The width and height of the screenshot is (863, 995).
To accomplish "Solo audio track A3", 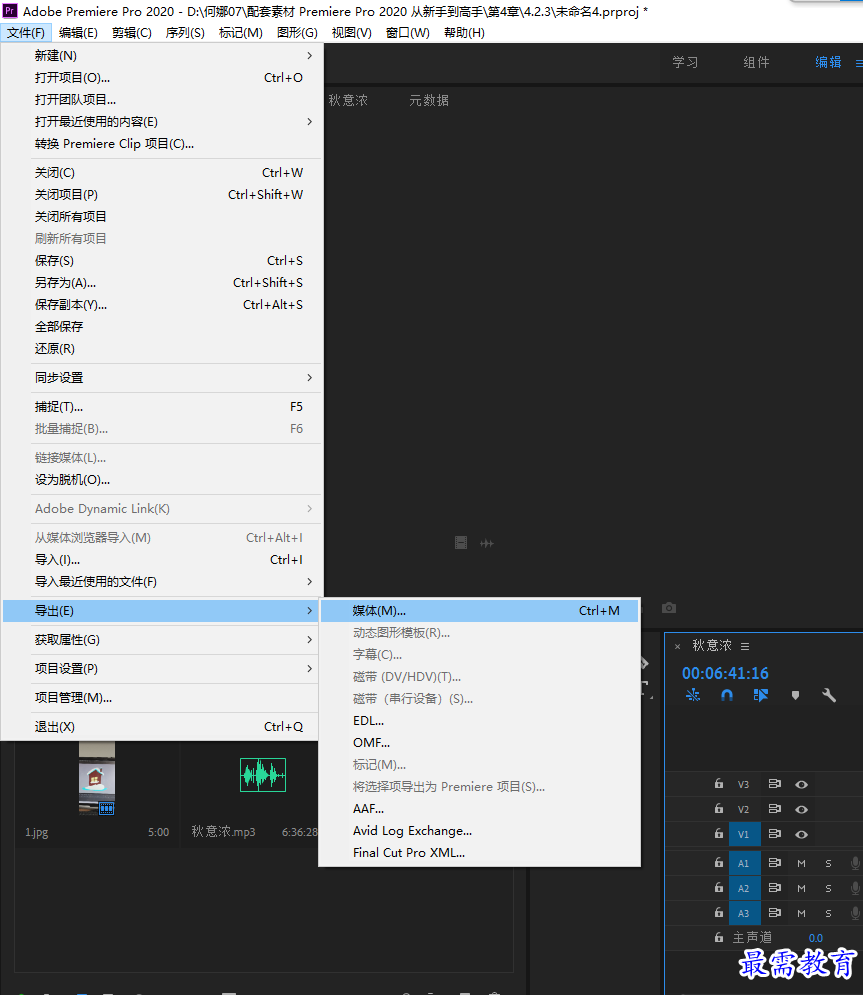I will 828,913.
